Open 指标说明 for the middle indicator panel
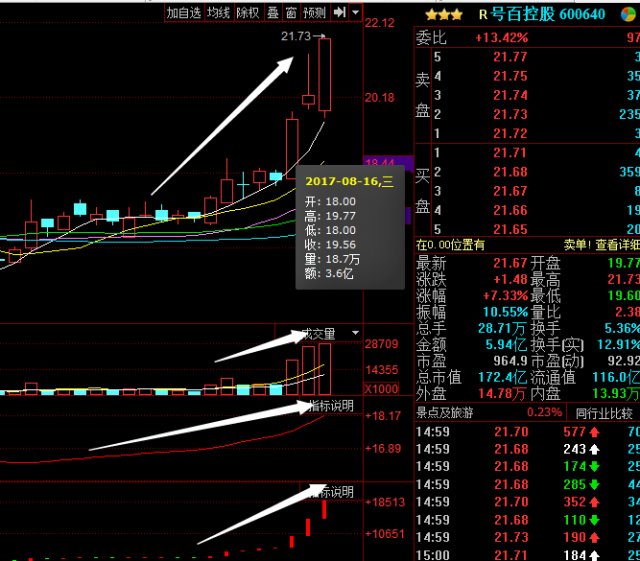 (331, 406)
